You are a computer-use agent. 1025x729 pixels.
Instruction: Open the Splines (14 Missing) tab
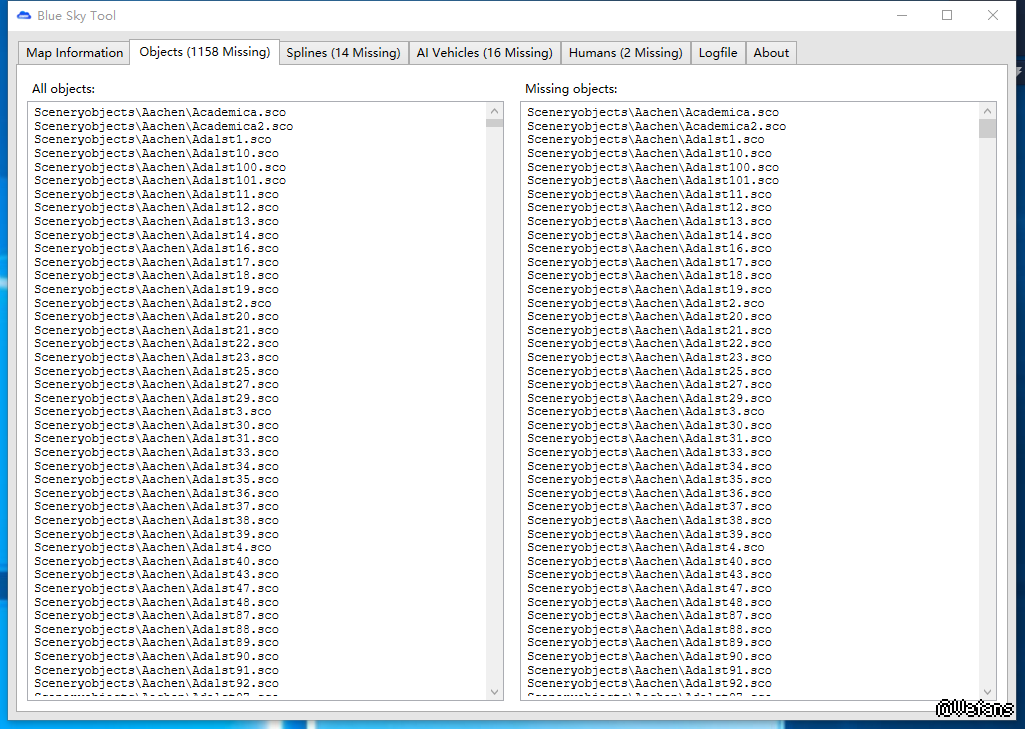pyautogui.click(x=343, y=53)
